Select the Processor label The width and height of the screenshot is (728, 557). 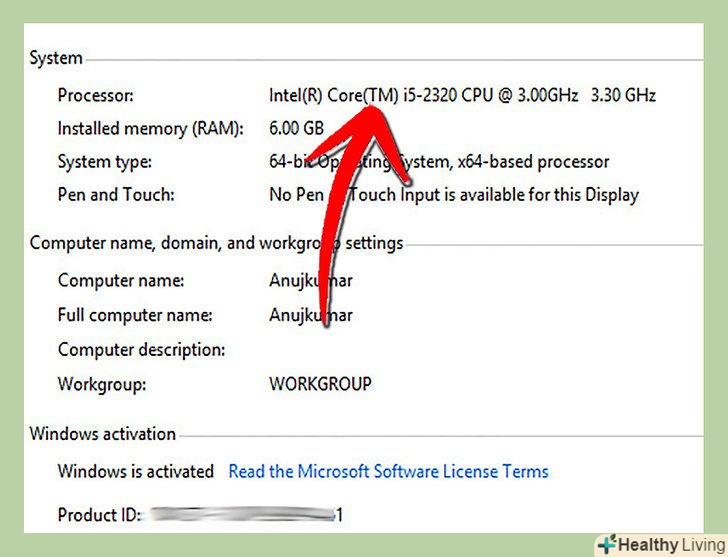[95, 95]
